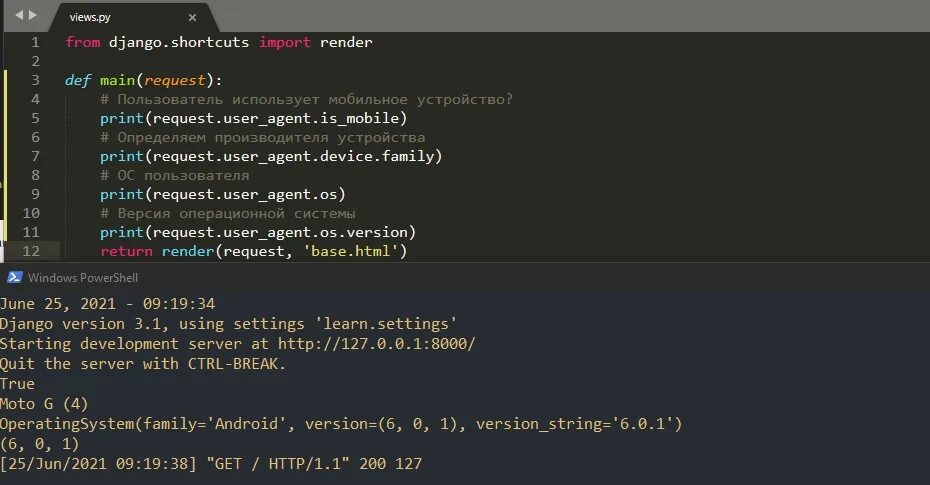Click the Windows PowerShell icon
Screen dimensions: 930x485
point(14,277)
